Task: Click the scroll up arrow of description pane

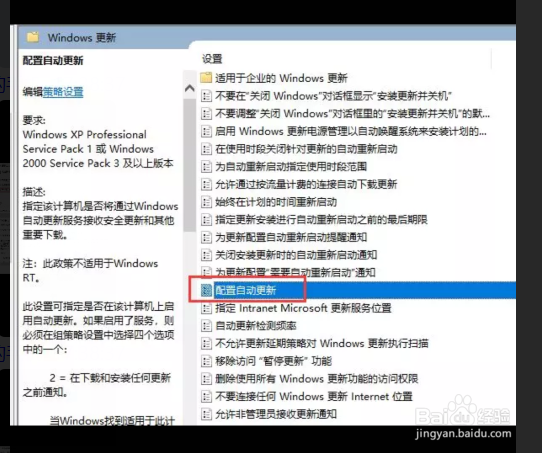Action: 189,88
